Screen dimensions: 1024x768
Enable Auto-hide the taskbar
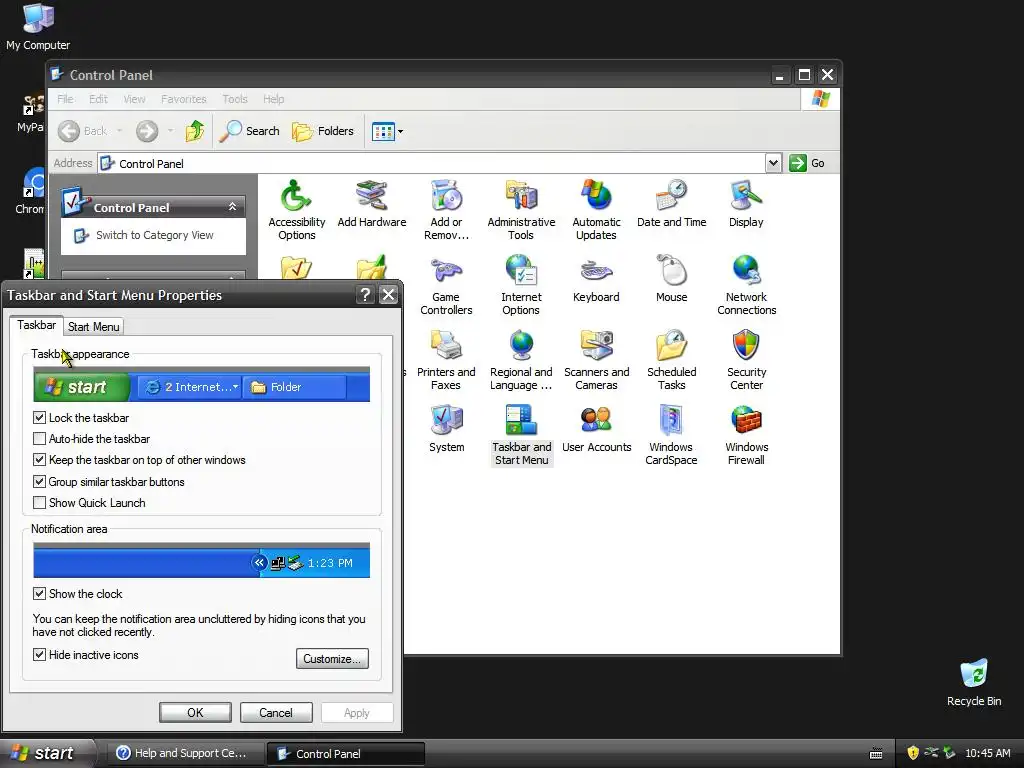click(40, 439)
